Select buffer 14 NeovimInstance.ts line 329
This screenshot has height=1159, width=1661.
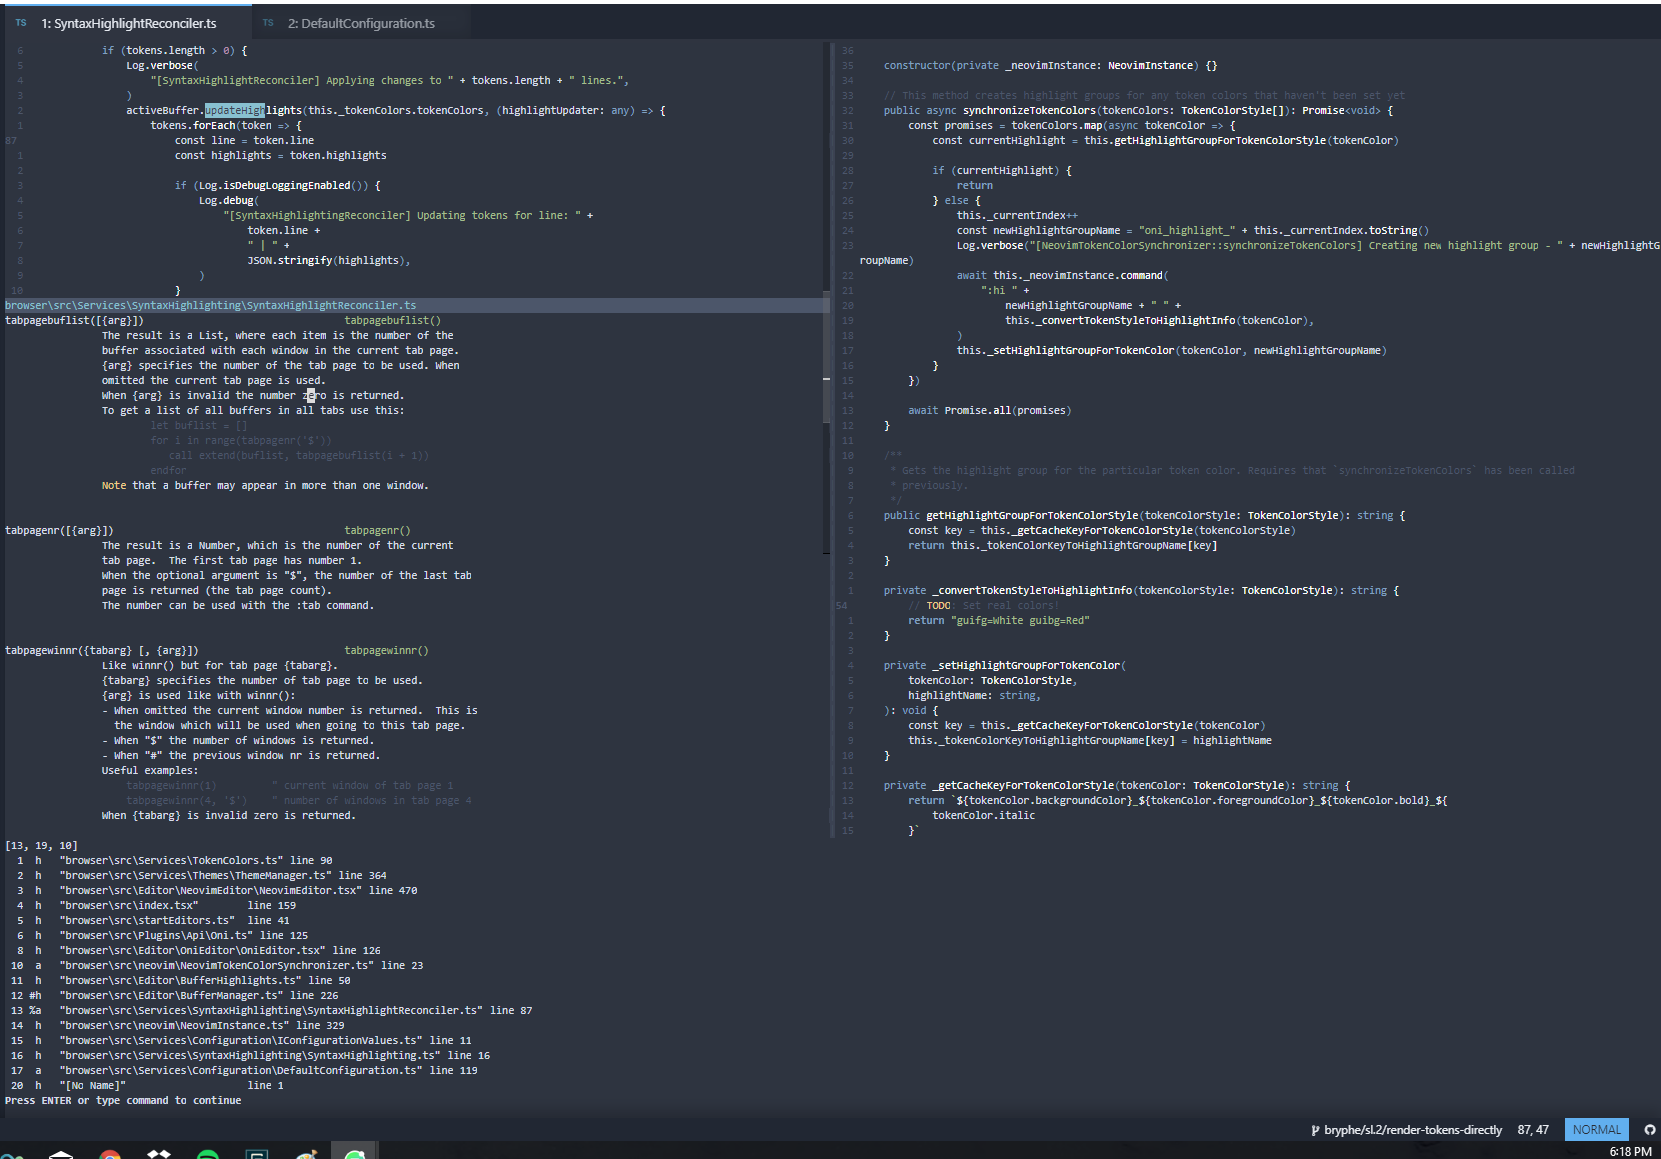coord(177,1025)
